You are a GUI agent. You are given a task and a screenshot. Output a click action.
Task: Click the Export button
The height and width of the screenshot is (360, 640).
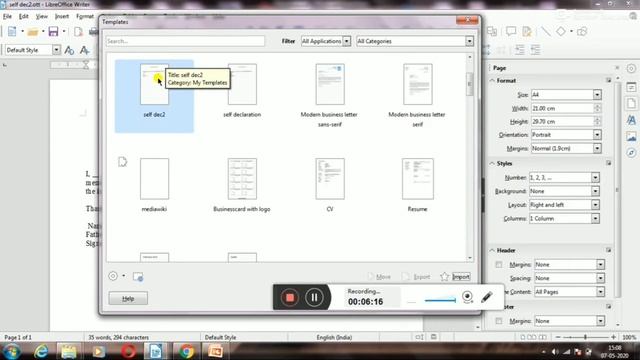click(416, 277)
